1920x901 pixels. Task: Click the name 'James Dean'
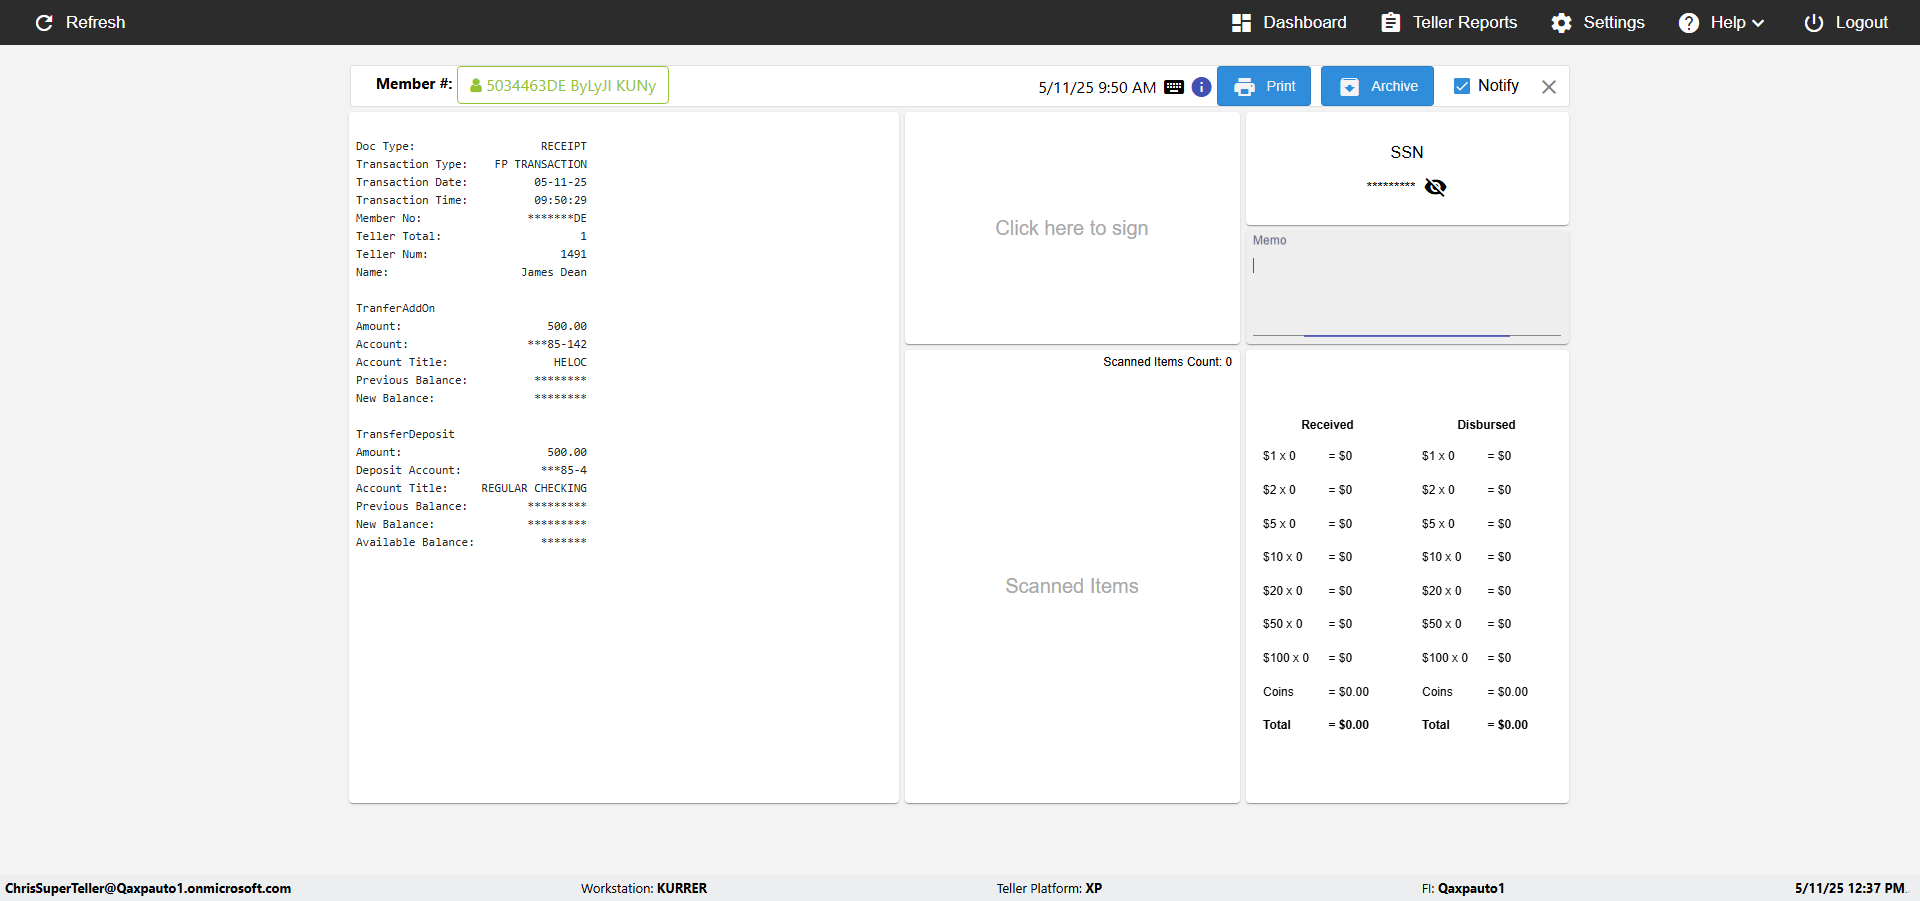coord(554,272)
